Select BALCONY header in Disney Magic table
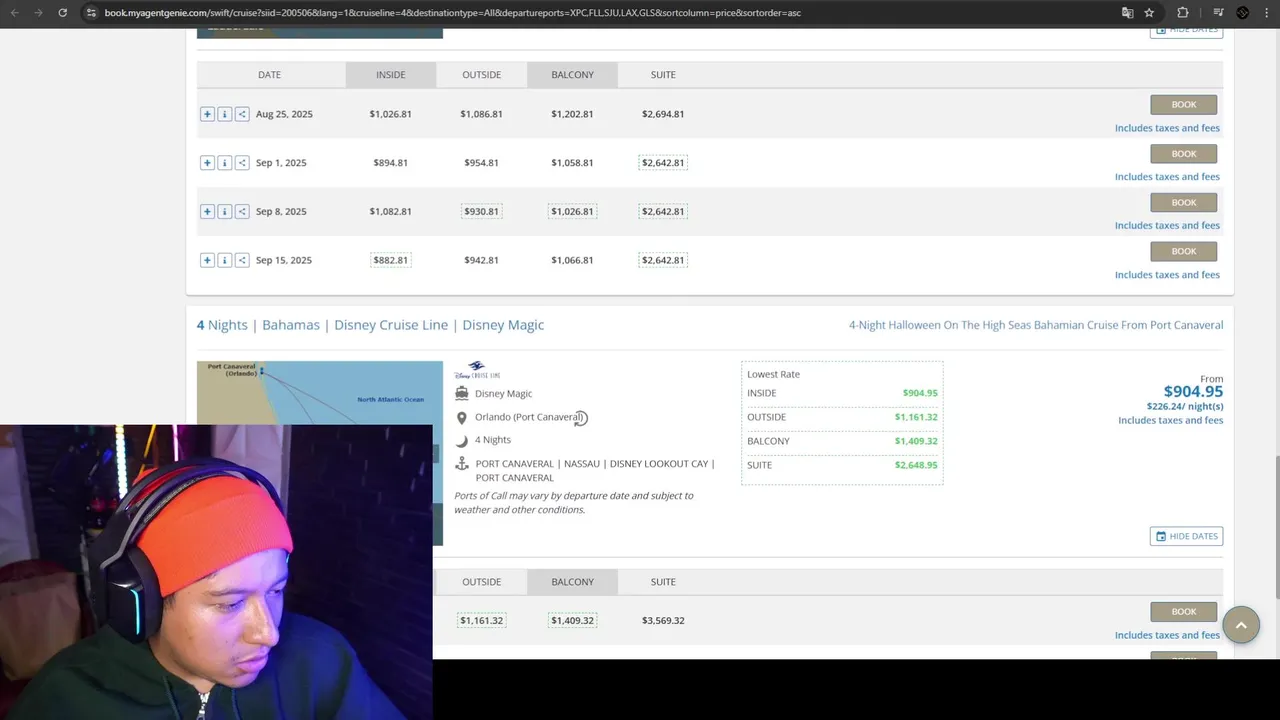 pyautogui.click(x=572, y=582)
